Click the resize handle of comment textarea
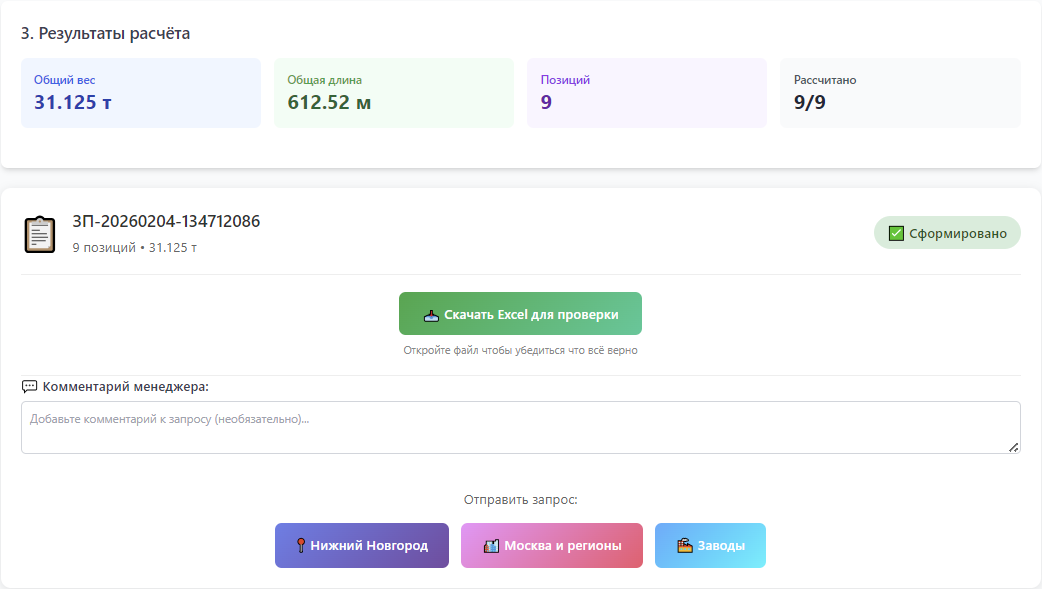 (x=1013, y=447)
